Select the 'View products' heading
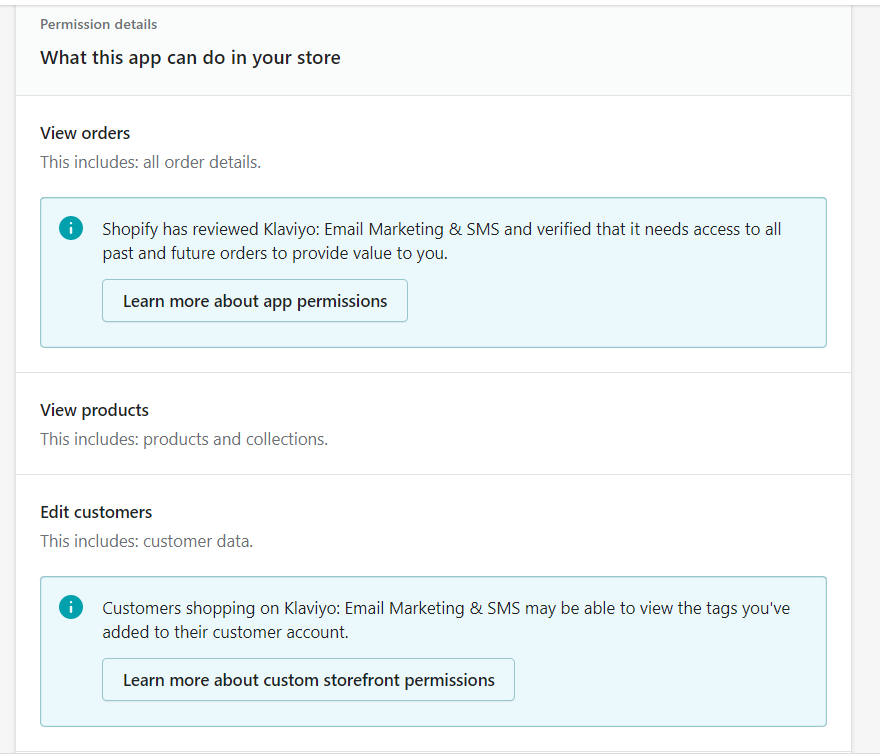This screenshot has height=754, width=880. point(94,410)
